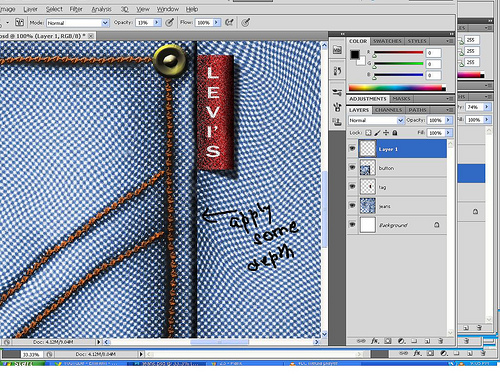
Task: Open status bar Doc info arrow
Action: tap(98, 342)
